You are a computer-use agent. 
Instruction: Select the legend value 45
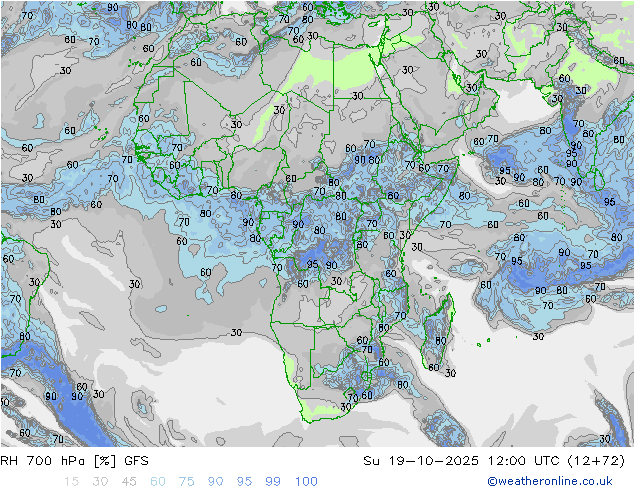[129, 482]
